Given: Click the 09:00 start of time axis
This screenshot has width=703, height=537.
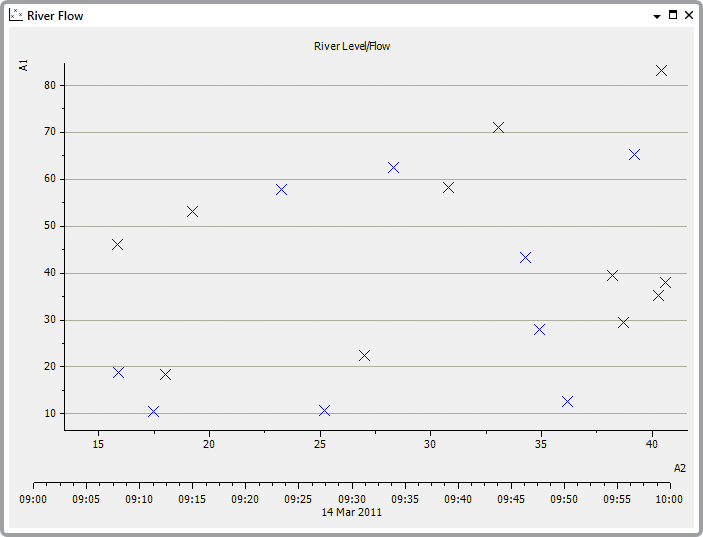Looking at the screenshot, I should [x=33, y=498].
